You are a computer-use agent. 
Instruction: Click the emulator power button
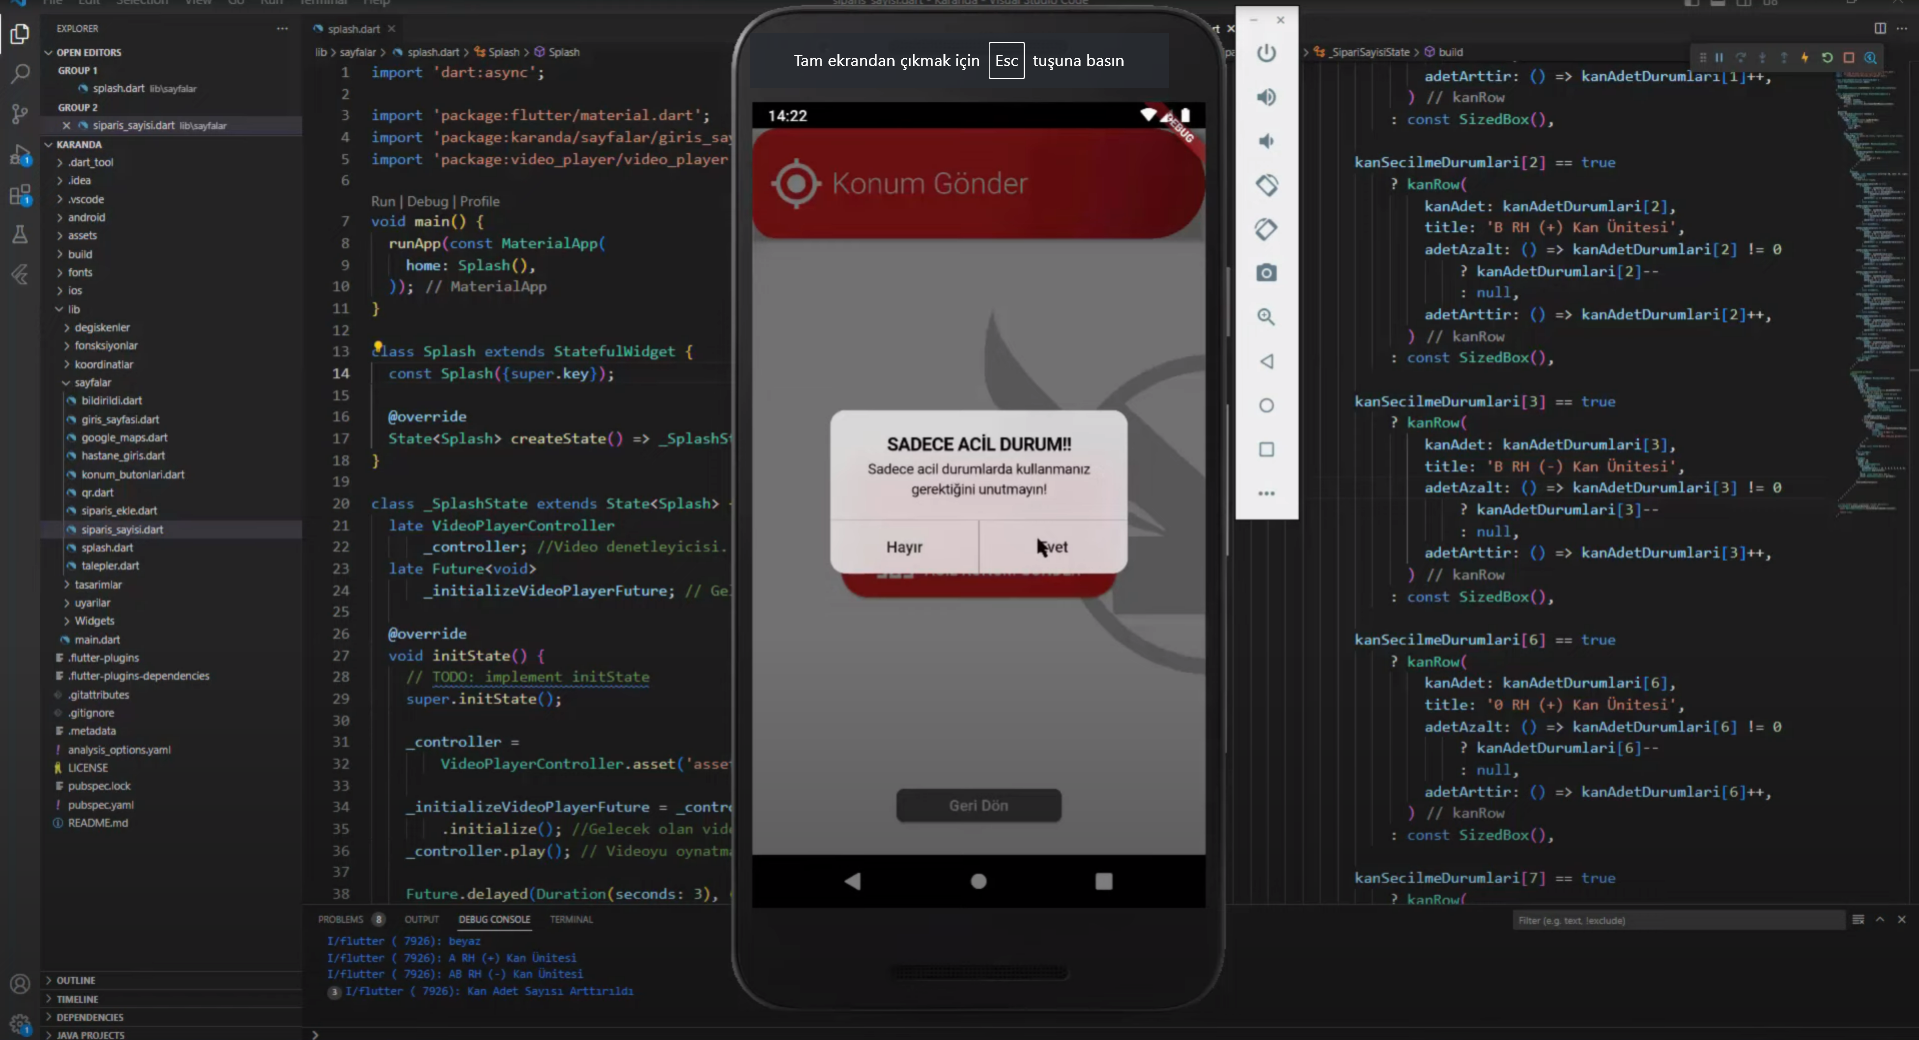point(1266,53)
